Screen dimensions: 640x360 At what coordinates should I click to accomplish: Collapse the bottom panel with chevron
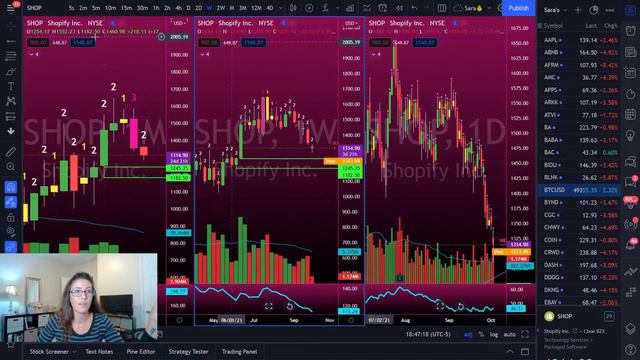(510, 351)
